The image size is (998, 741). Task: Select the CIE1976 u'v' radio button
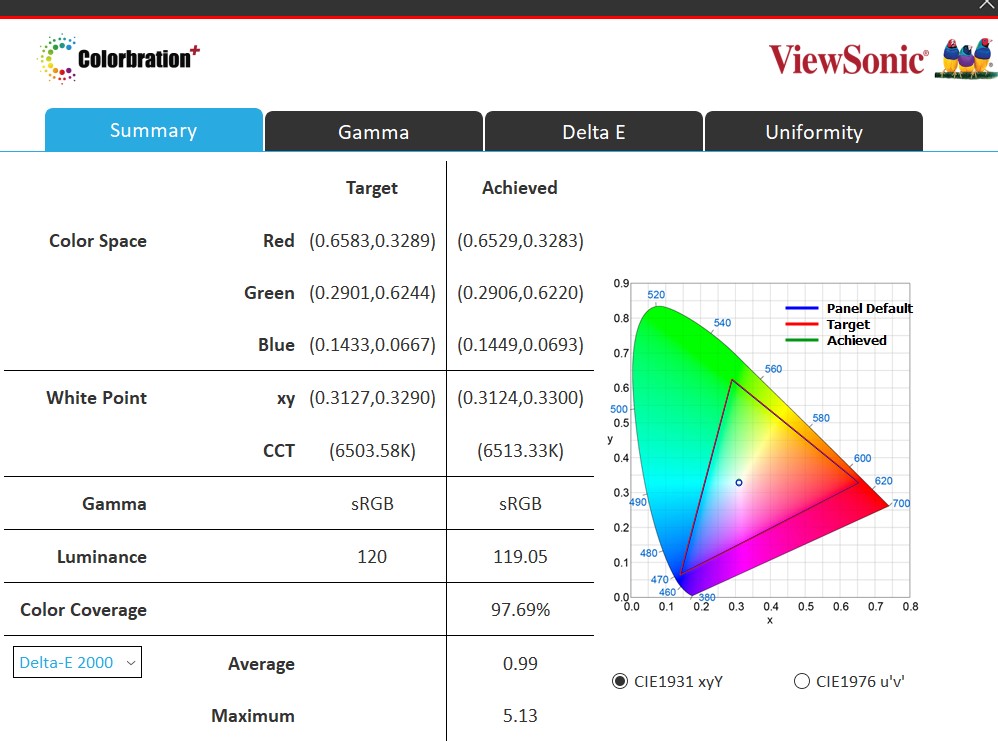pos(801,682)
